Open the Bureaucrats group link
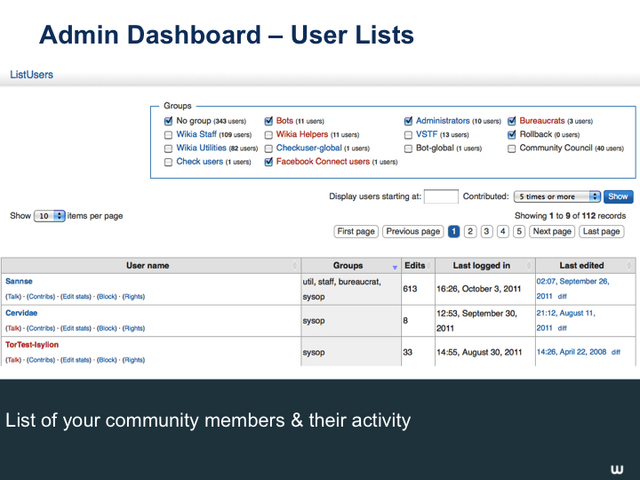The width and height of the screenshot is (640, 480). [x=542, y=121]
